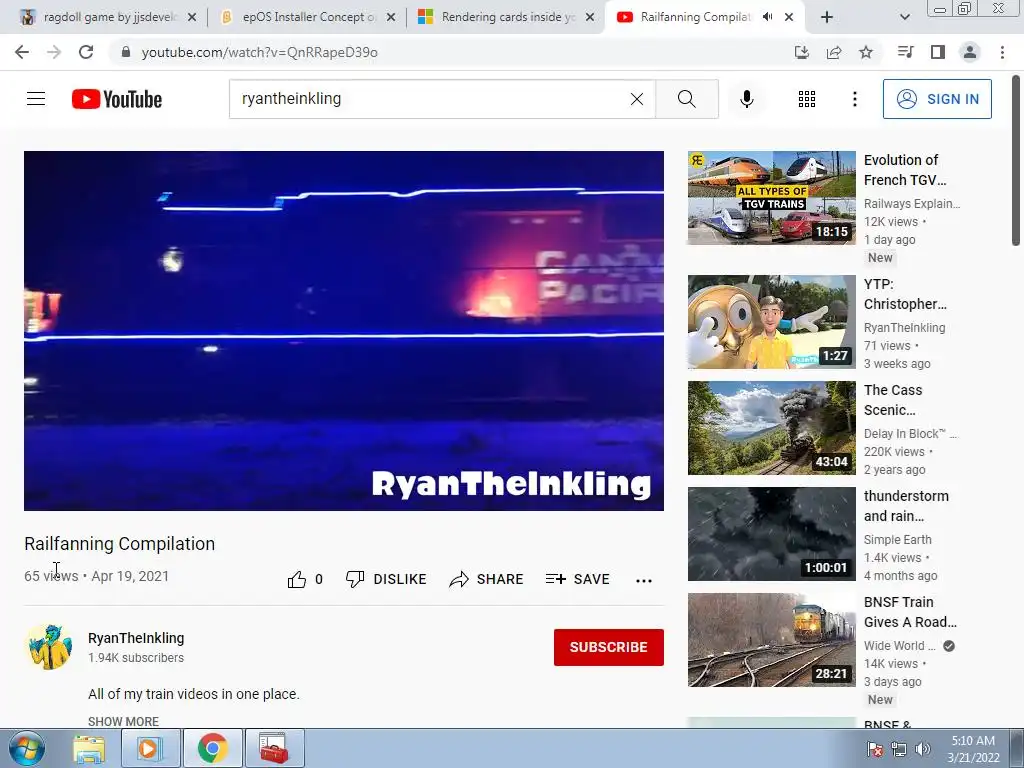1024x768 pixels.
Task: Mute the tab using the speaker icon
Action: pyautogui.click(x=768, y=17)
